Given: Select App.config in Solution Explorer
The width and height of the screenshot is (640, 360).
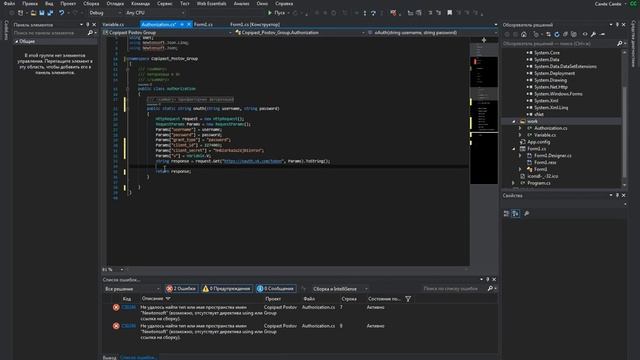Looking at the screenshot, I should (x=538, y=142).
